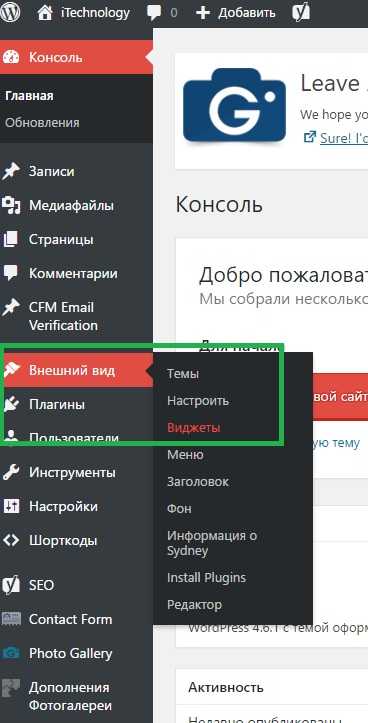The width and height of the screenshot is (368, 723).
Task: Click the pin icon beside Записи
Action: click(x=11, y=171)
